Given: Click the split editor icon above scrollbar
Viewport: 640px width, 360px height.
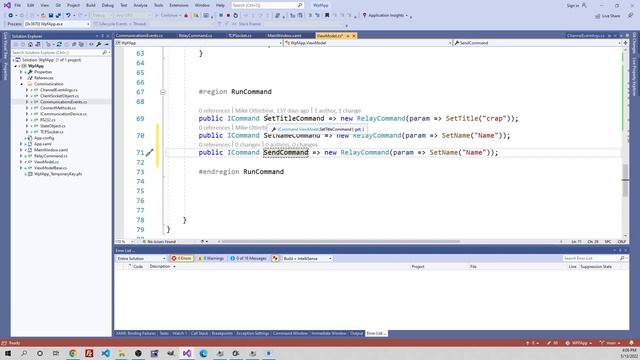Looking at the screenshot, I should pos(625,43).
